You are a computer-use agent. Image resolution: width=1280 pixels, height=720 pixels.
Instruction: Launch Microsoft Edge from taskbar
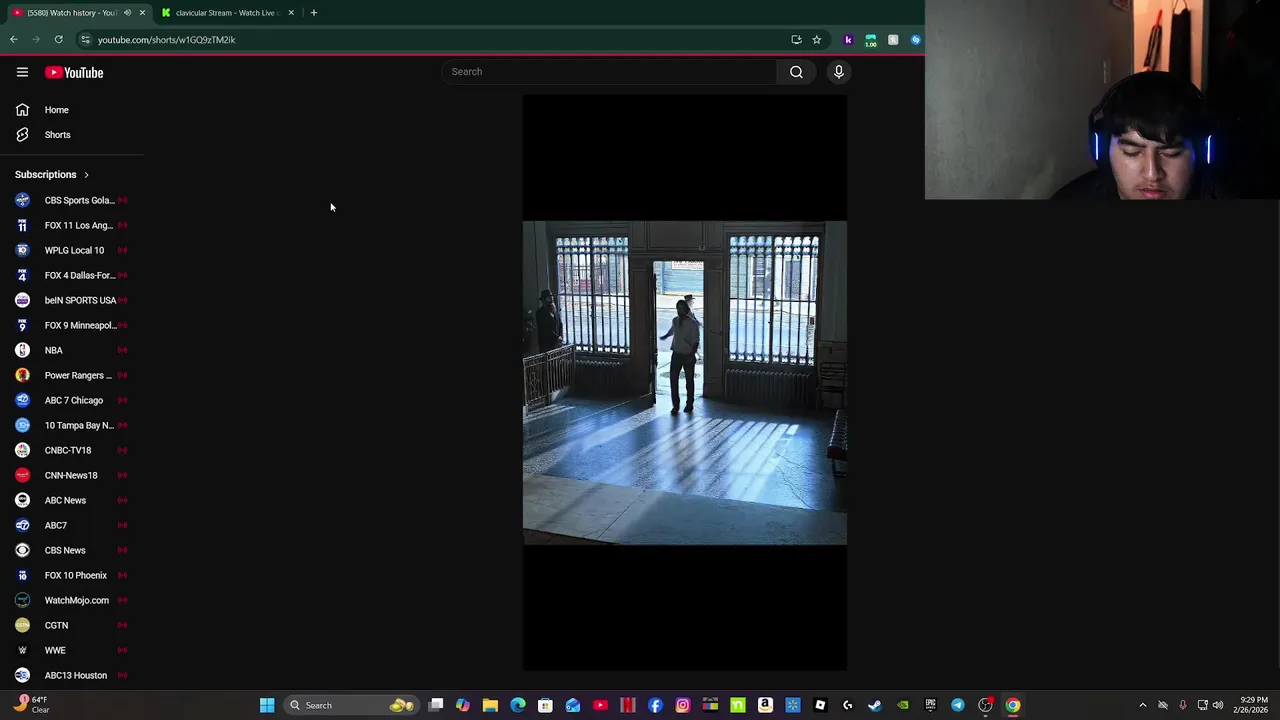518,705
